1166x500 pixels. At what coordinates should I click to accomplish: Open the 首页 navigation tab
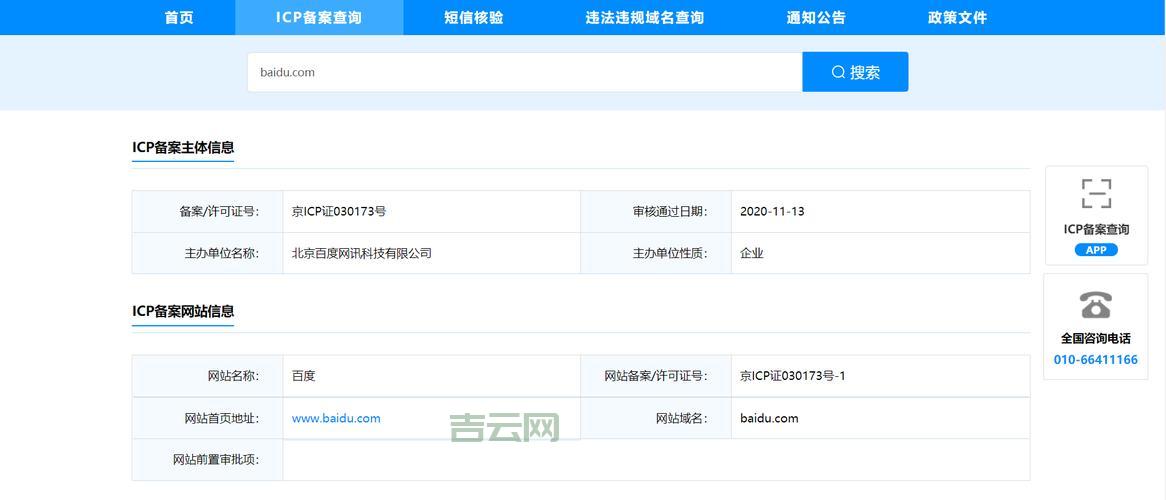(x=179, y=17)
